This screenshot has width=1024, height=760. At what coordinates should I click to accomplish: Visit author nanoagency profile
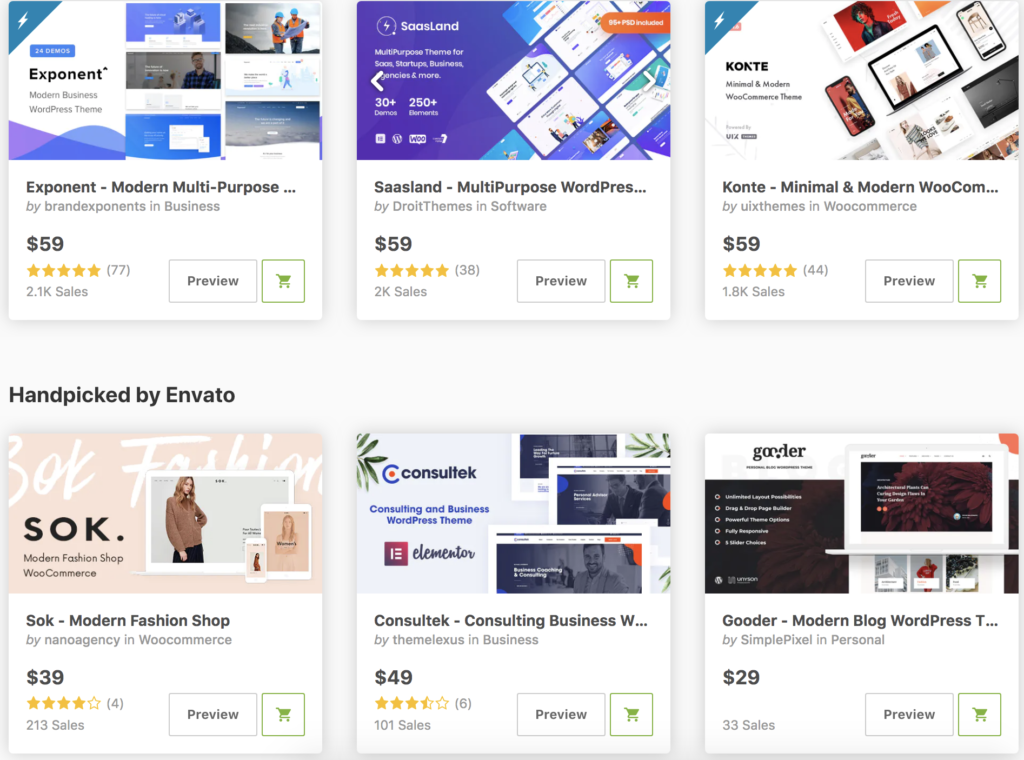point(82,640)
